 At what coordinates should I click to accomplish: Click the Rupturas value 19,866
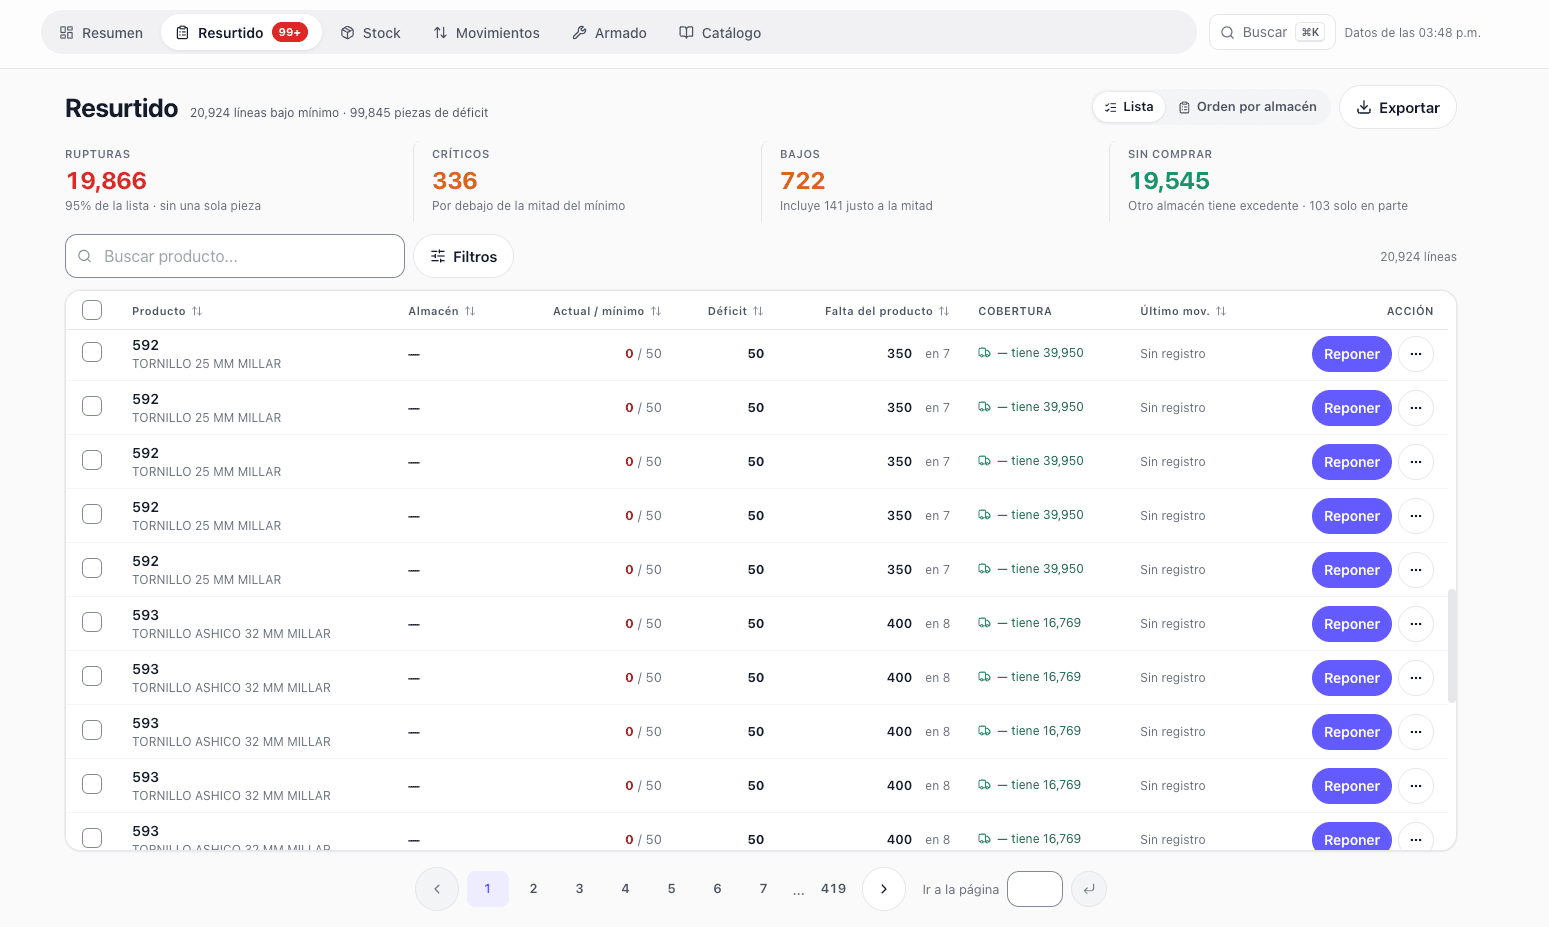pos(107,181)
